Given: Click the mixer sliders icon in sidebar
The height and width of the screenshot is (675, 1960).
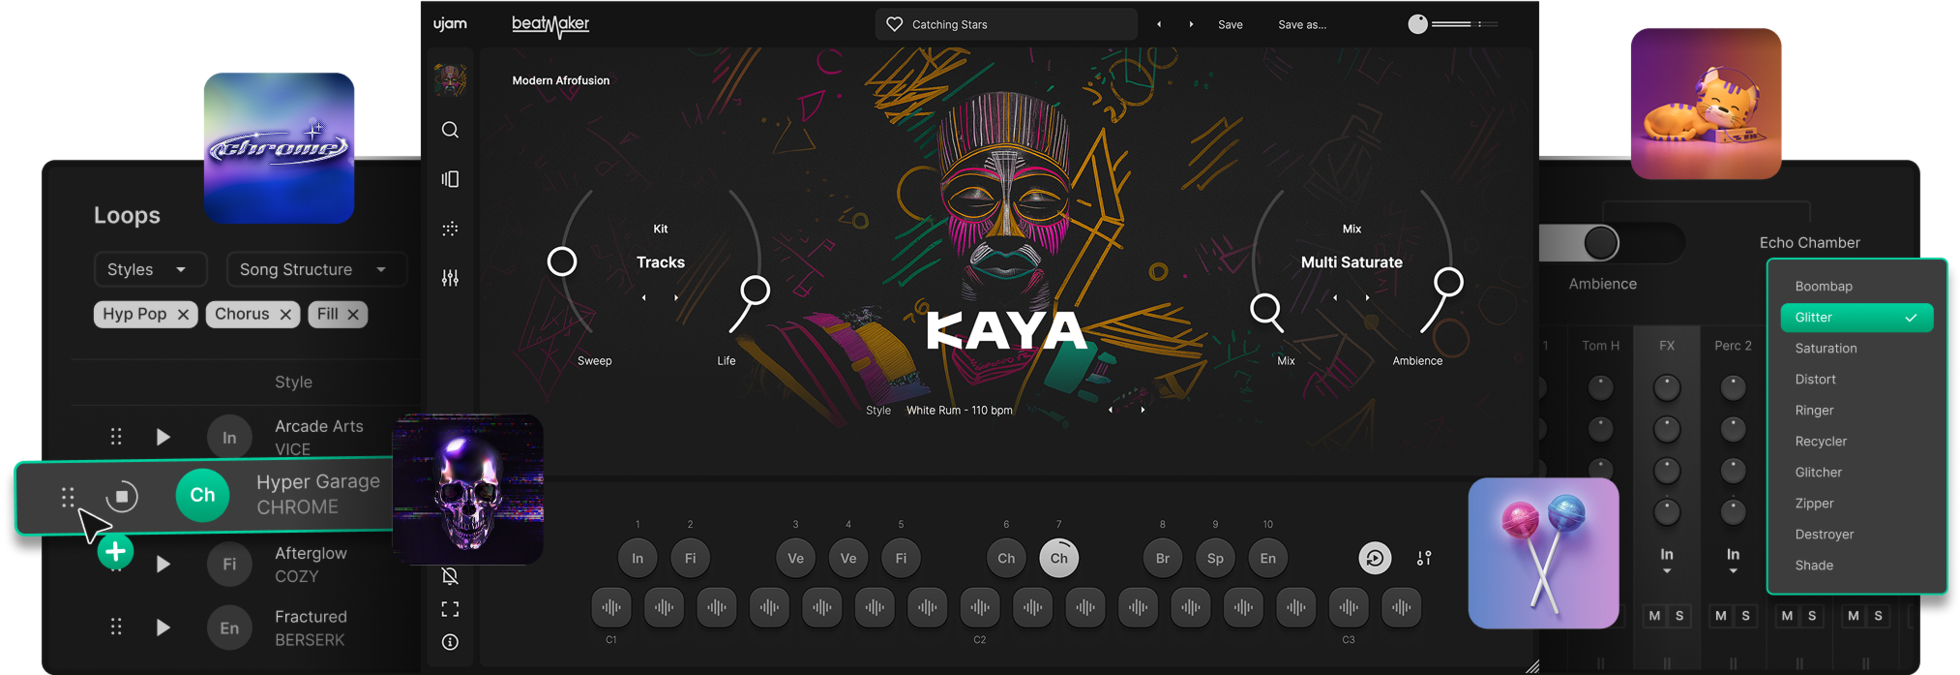Looking at the screenshot, I should tap(450, 278).
